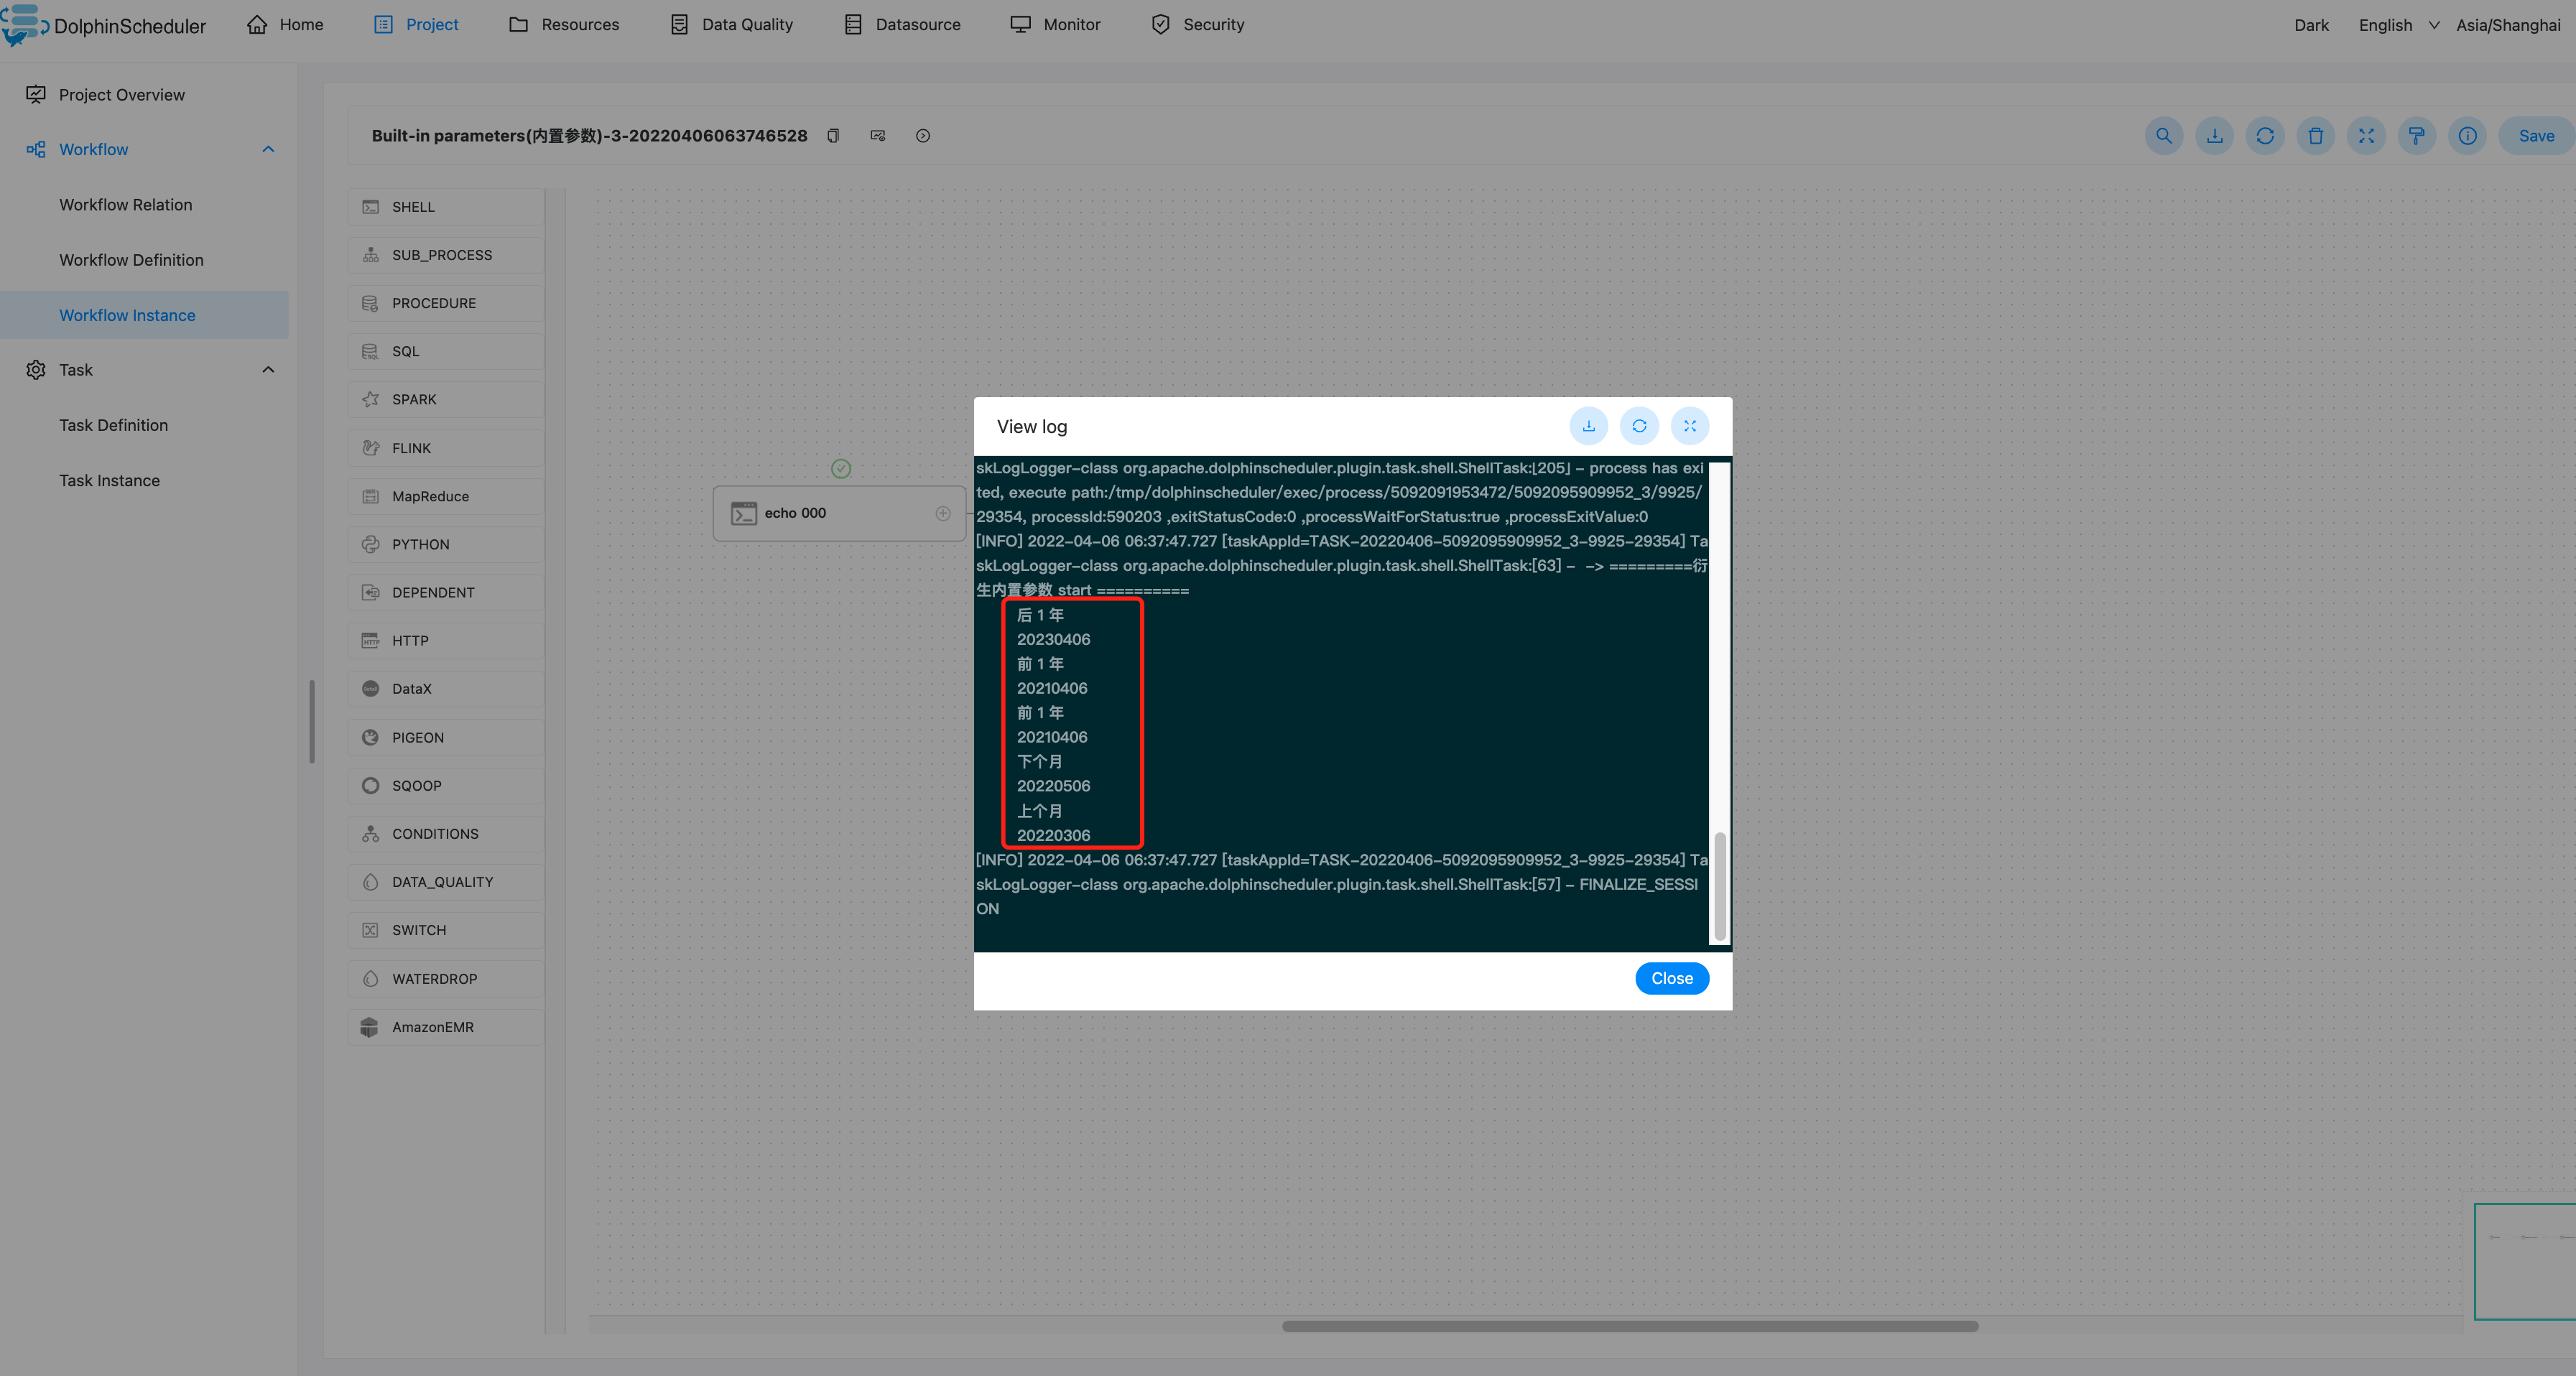Viewport: 2576px width, 1376px height.
Task: Open the format/beautify layout tool
Action: pos(2416,135)
